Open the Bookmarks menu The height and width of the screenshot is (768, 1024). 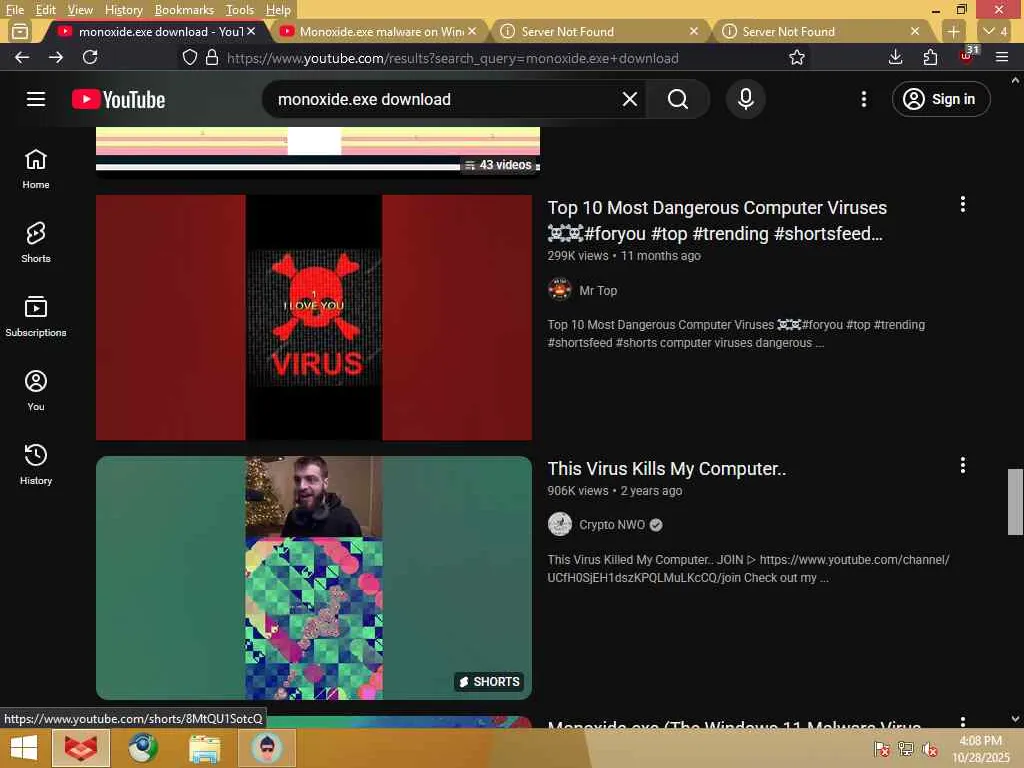[184, 10]
